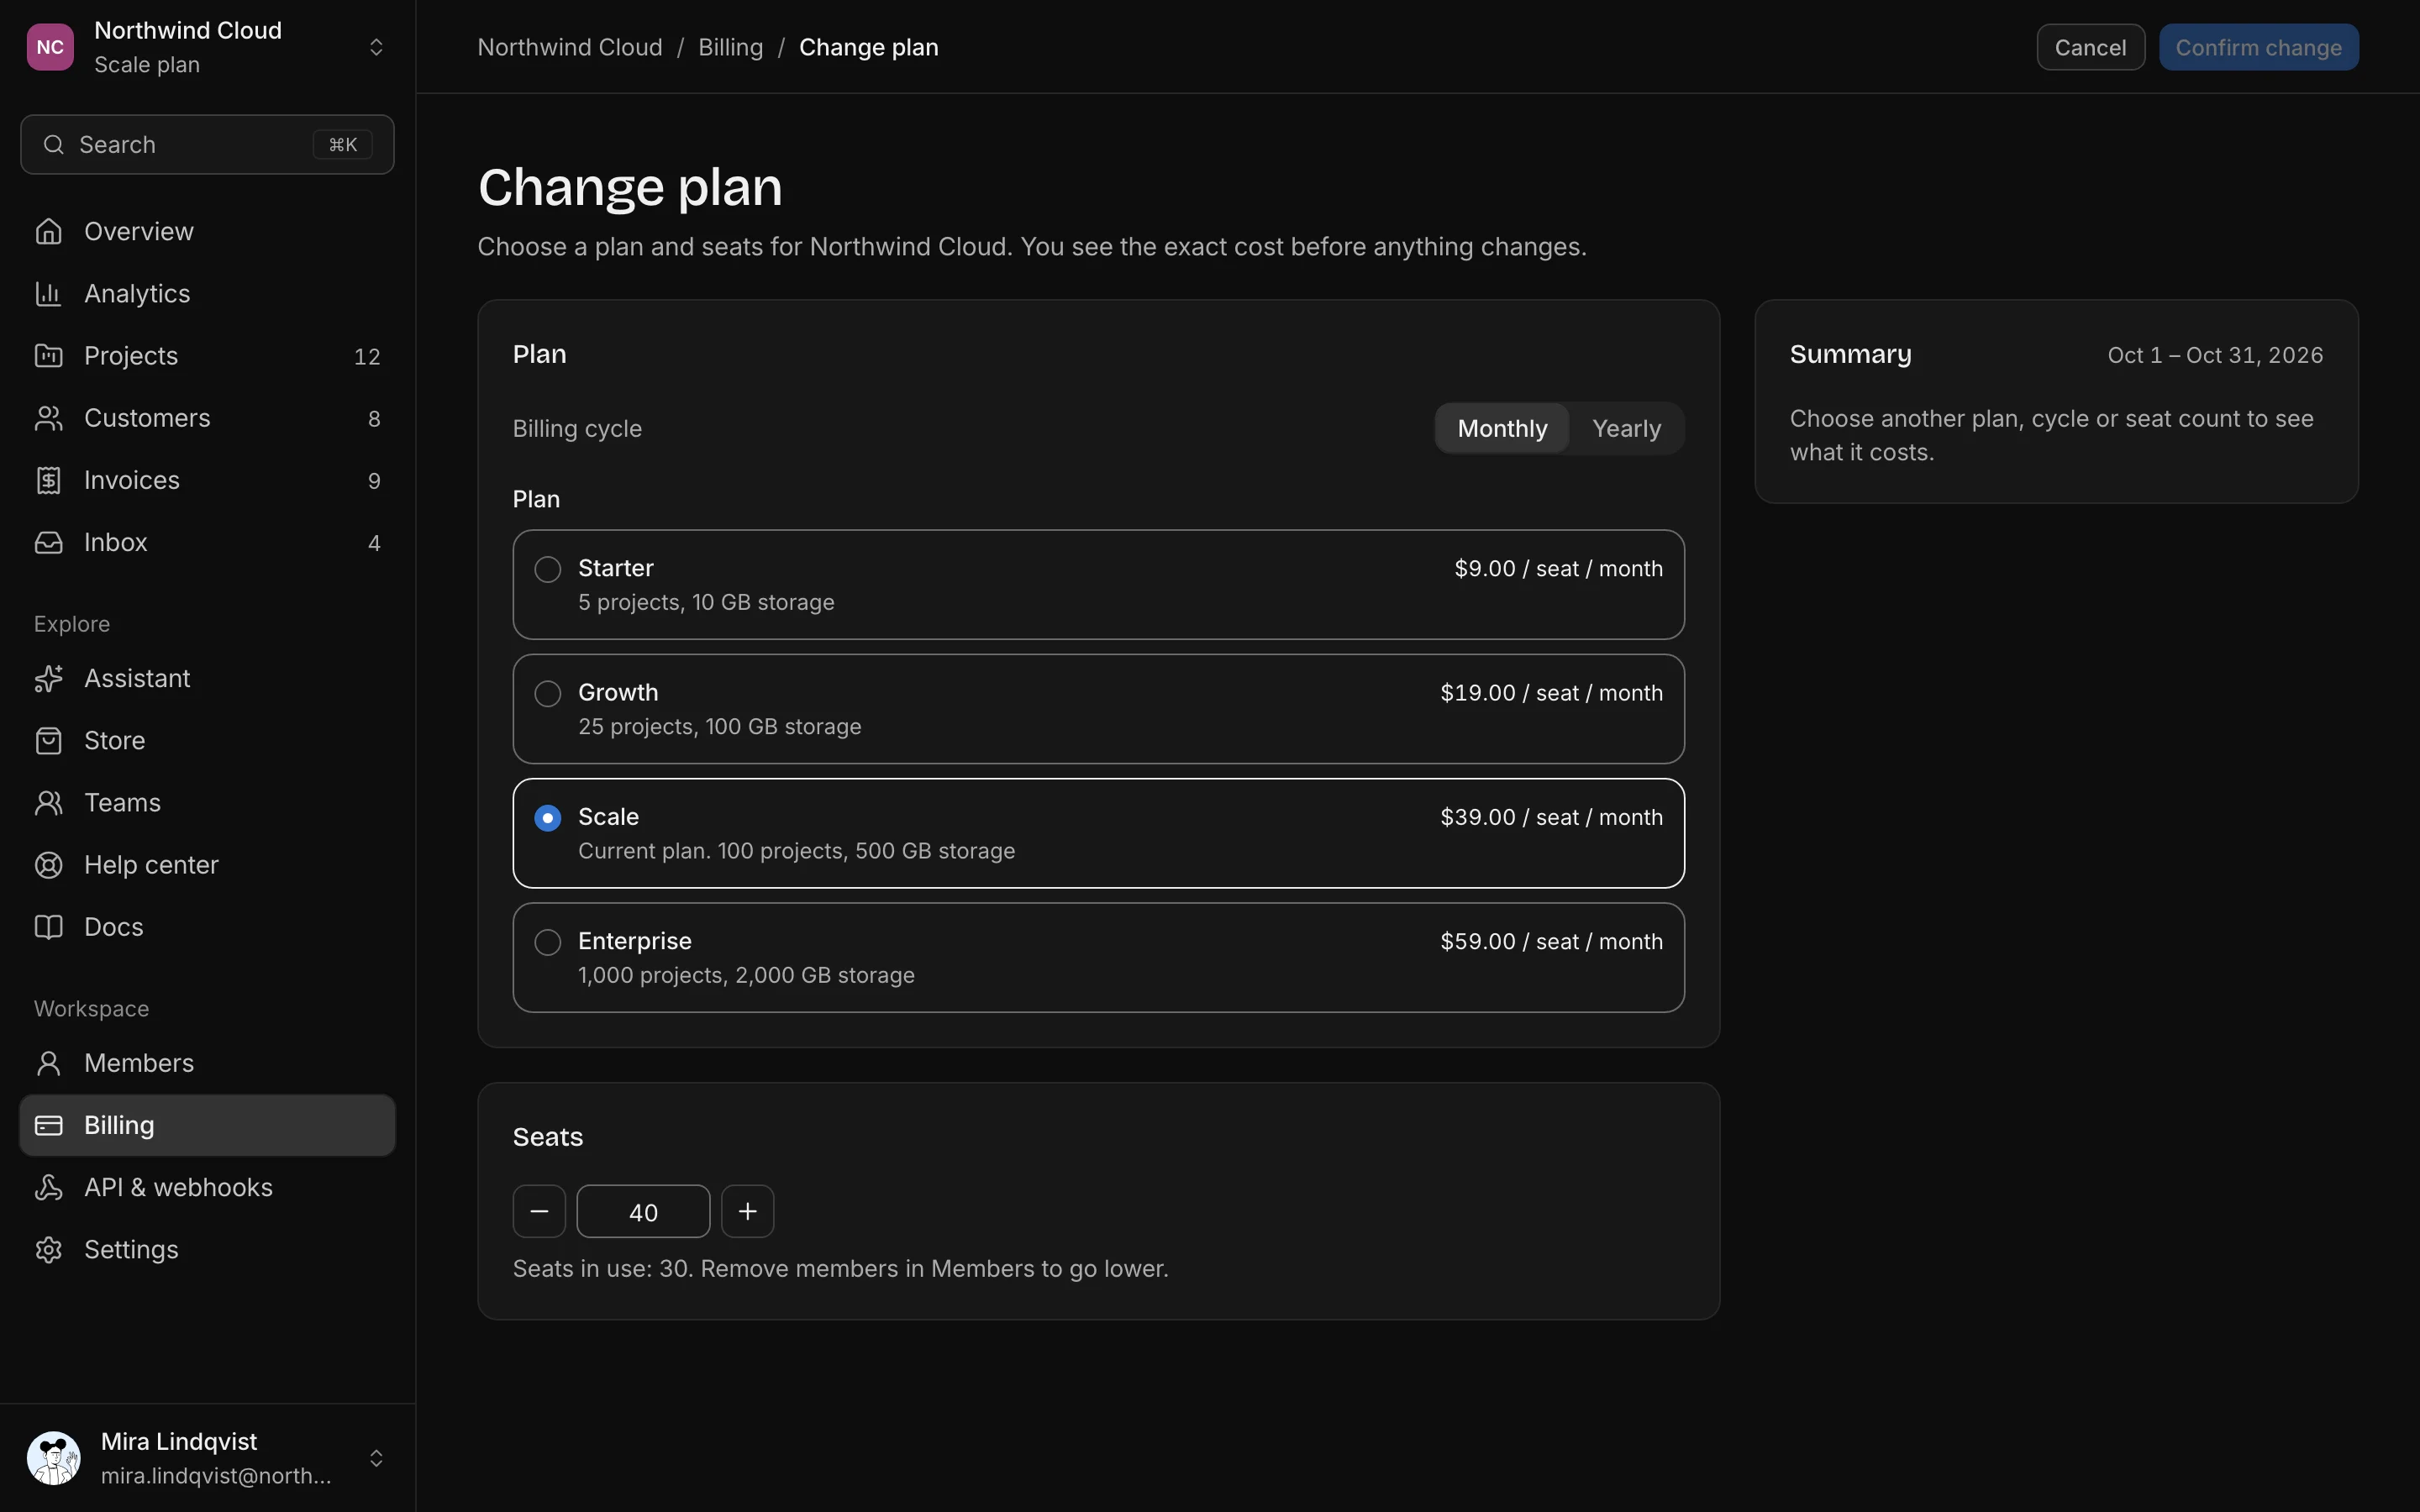Click the magnifier icon in the Search box

click(54, 145)
